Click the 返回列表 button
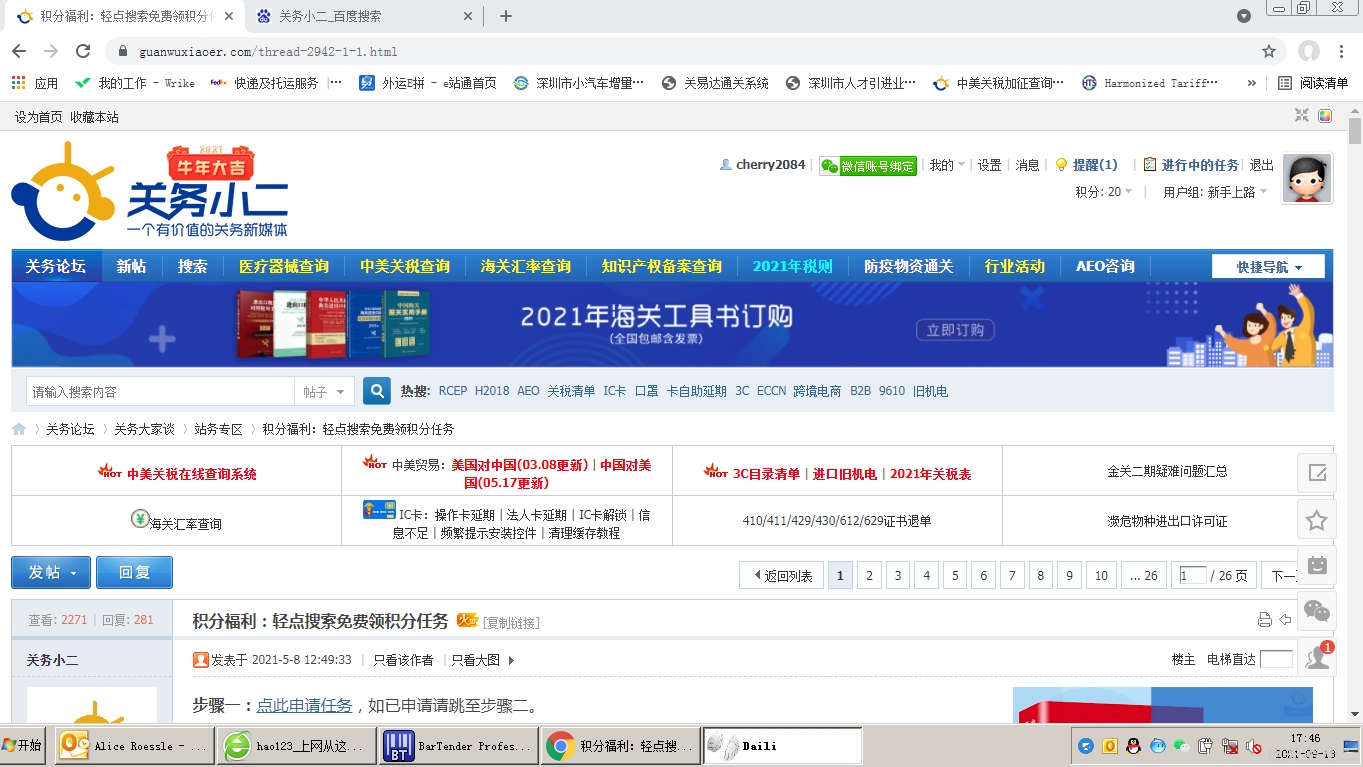1363x767 pixels. point(781,575)
